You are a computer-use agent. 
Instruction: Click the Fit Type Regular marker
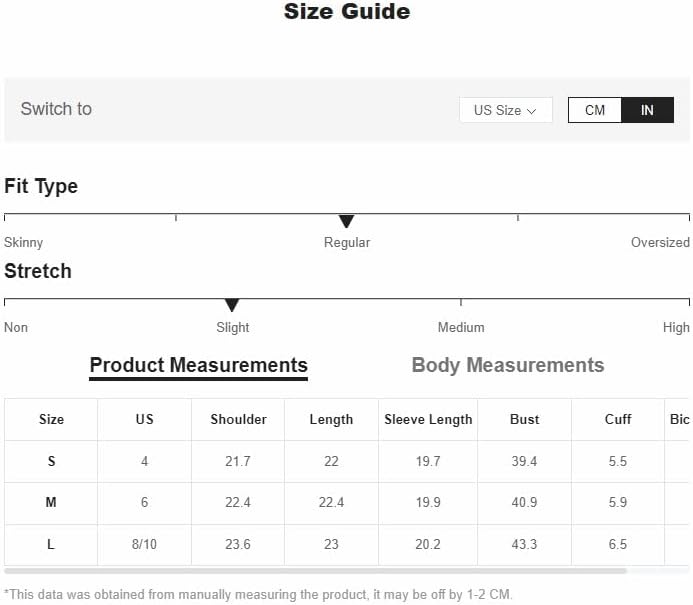tap(346, 221)
